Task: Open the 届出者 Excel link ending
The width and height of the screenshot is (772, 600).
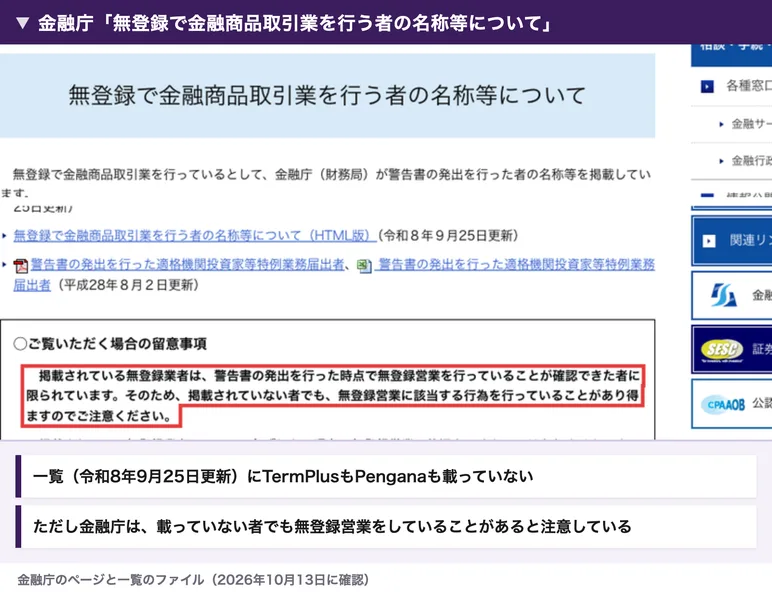Action: point(32,285)
